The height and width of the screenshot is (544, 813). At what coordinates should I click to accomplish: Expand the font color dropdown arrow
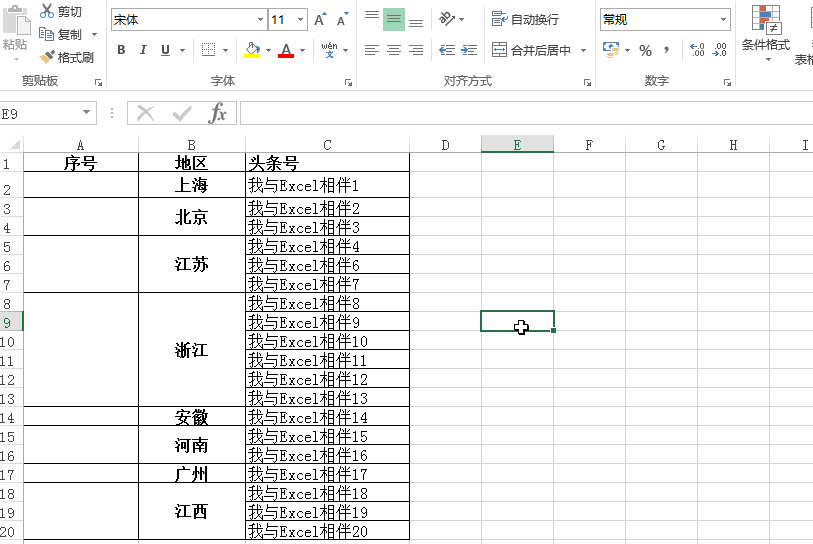click(x=302, y=50)
